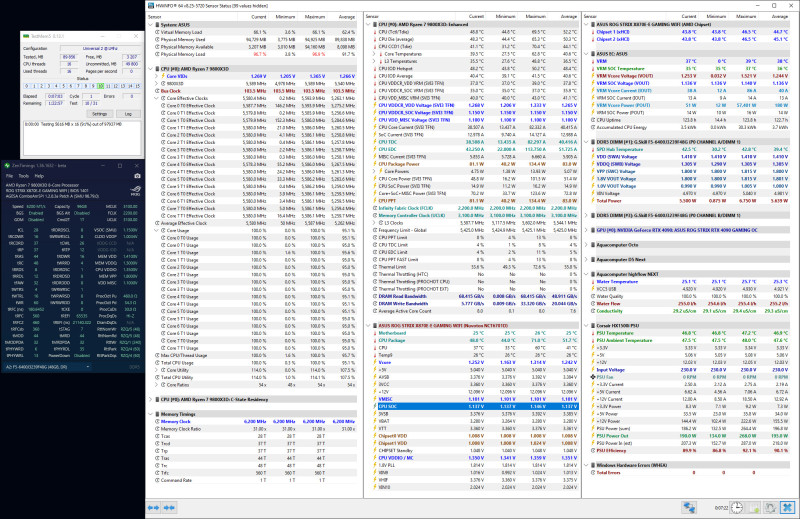Click TestMem5 thread status cell 0
800x519 pixels.
27,86
